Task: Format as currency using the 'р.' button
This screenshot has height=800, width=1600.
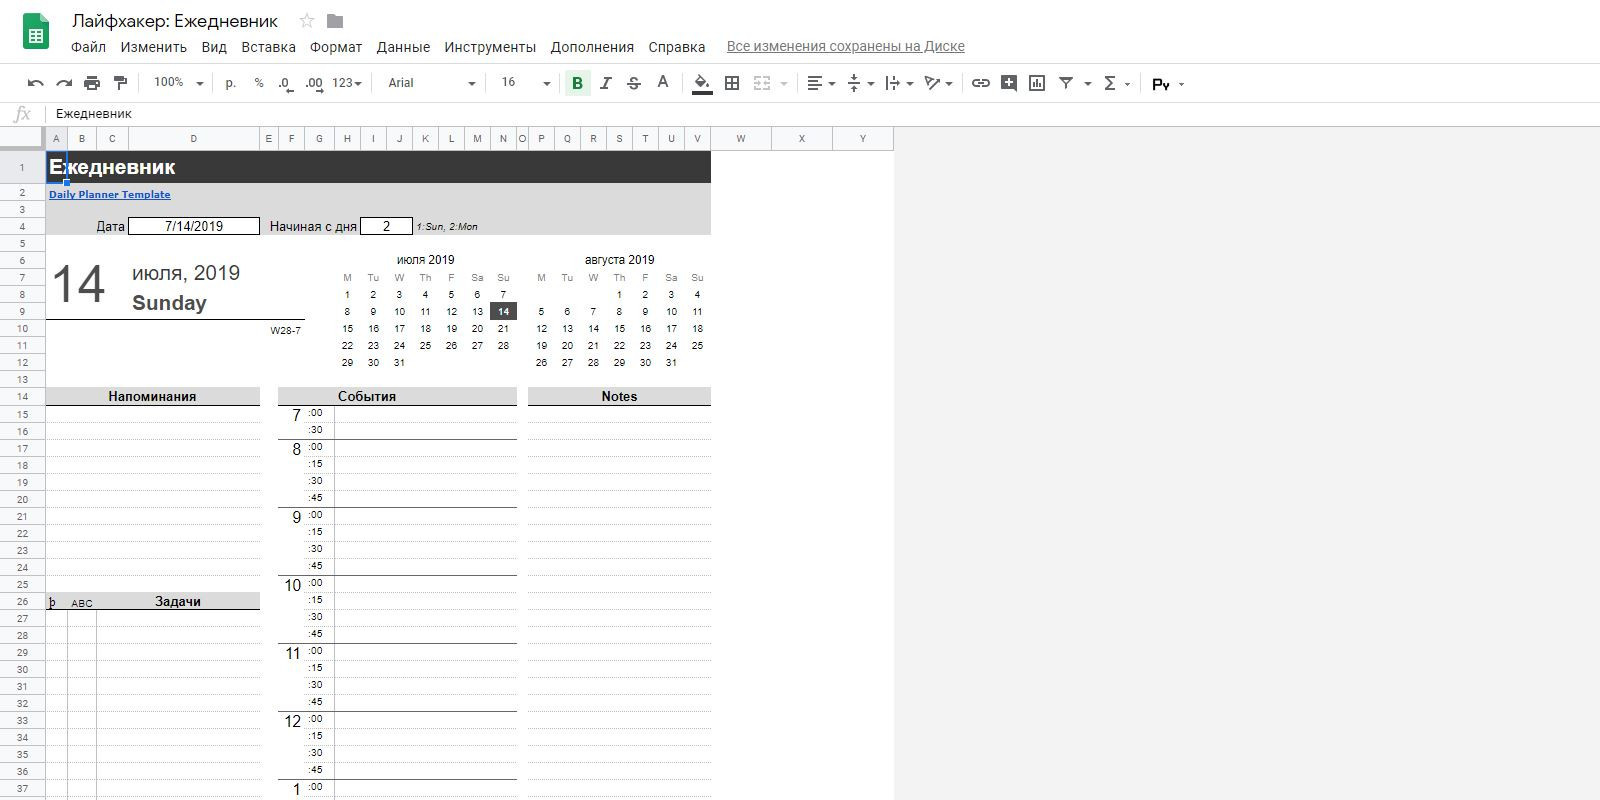Action: (x=231, y=83)
